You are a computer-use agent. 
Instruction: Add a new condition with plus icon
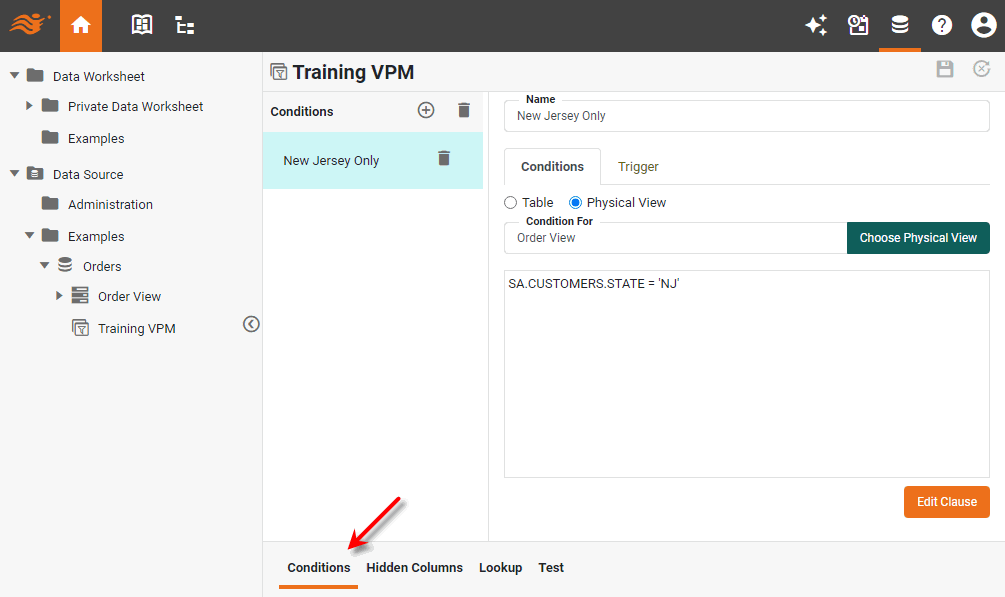[426, 111]
